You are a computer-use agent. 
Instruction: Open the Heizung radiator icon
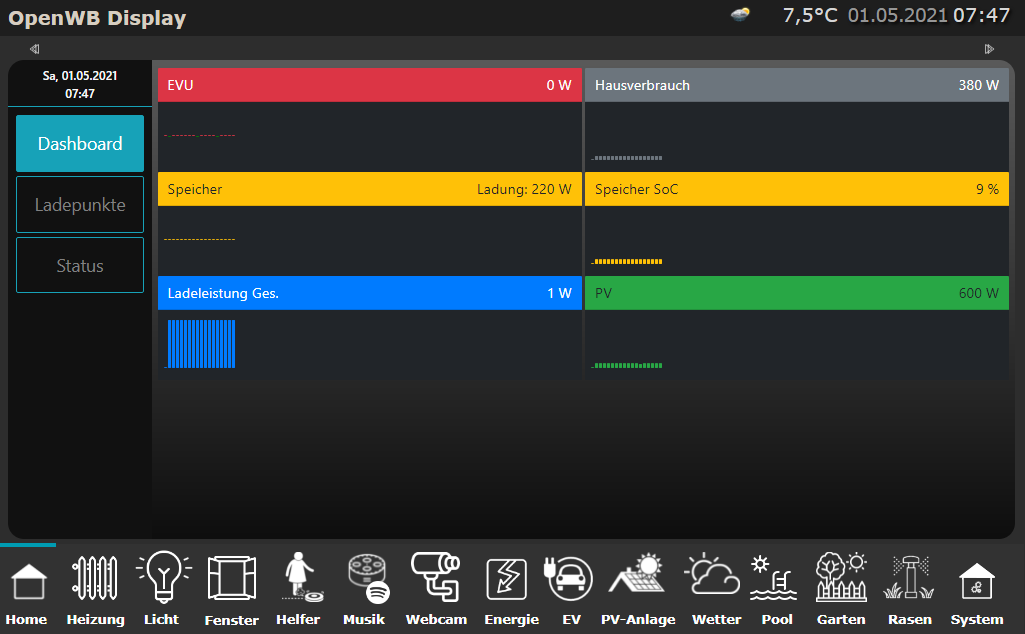(x=96, y=580)
